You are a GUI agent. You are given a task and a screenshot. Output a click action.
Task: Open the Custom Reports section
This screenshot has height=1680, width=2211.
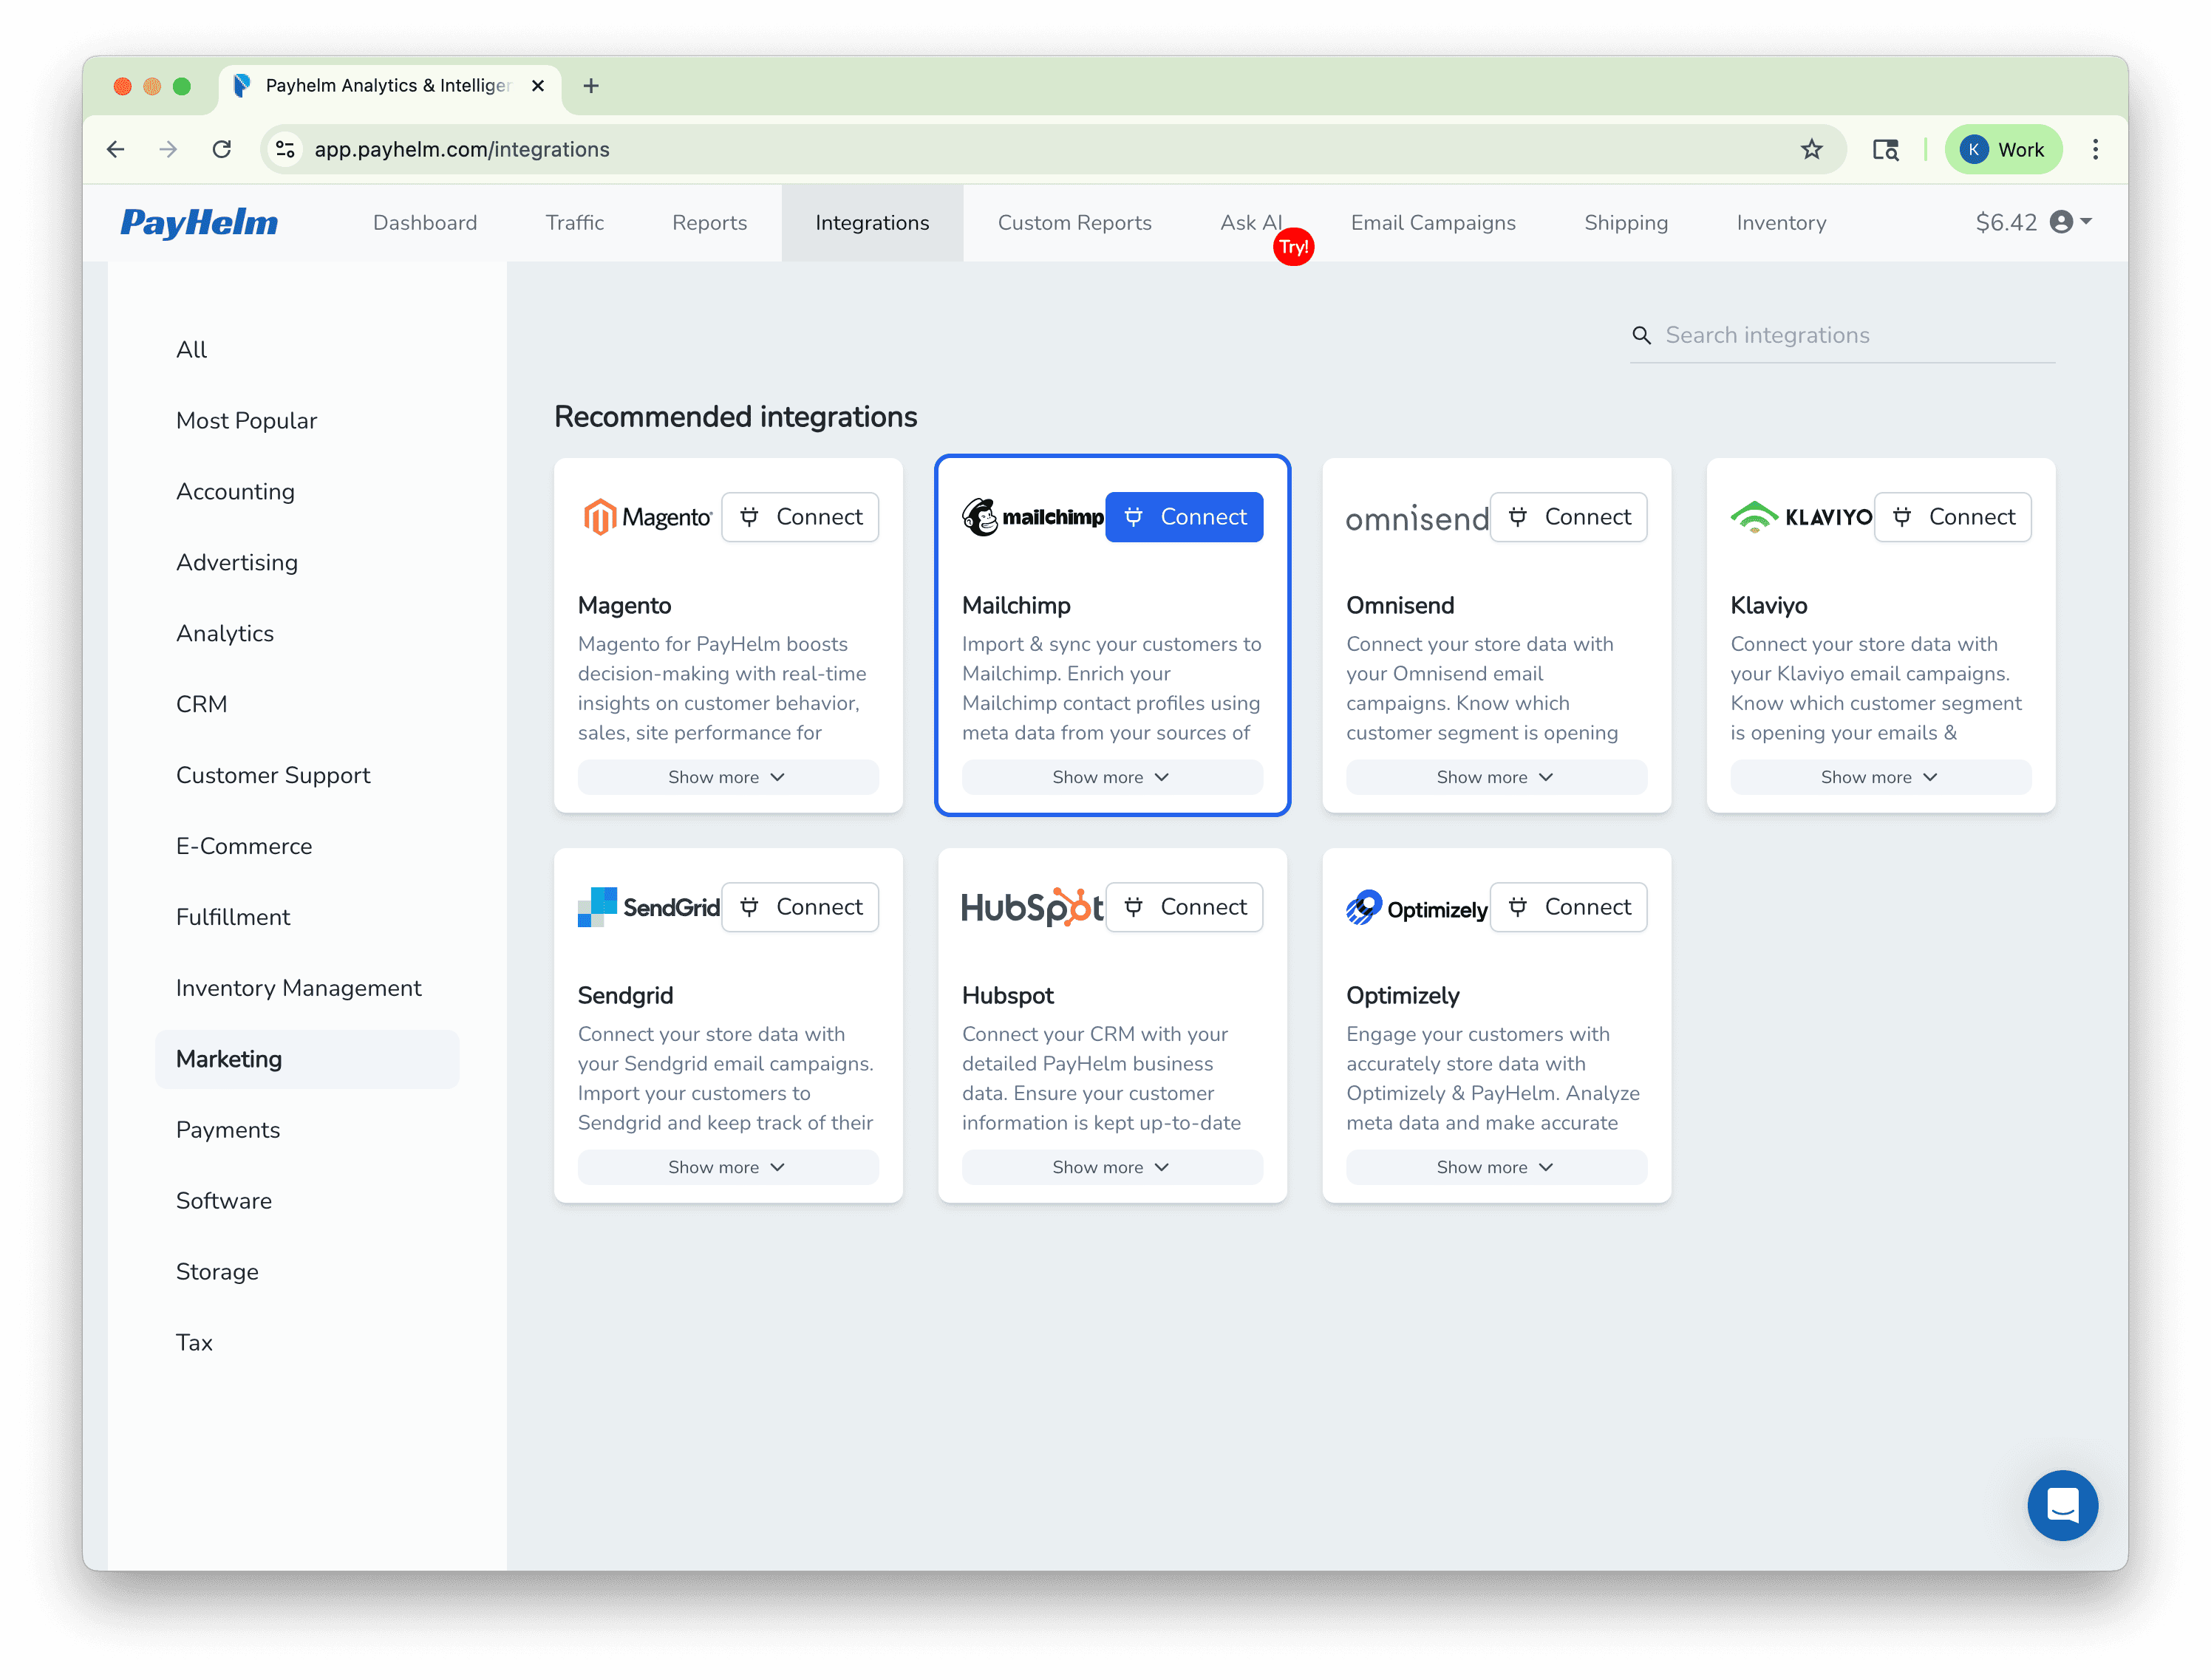[1075, 222]
